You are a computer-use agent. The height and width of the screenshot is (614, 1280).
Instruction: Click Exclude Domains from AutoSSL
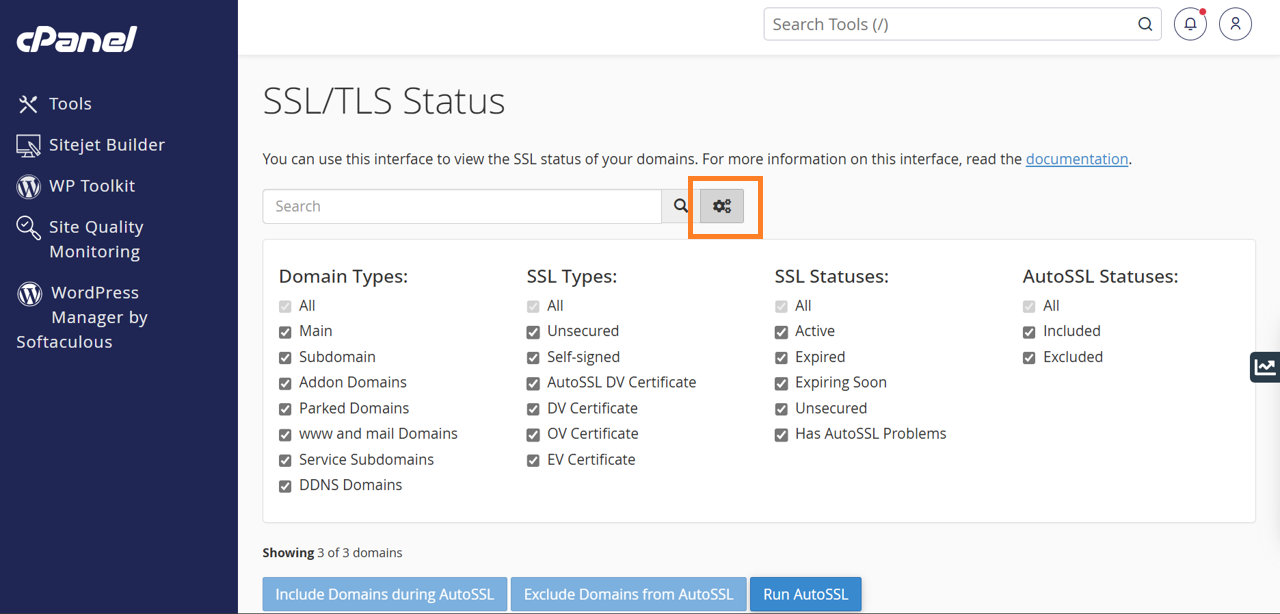click(628, 594)
